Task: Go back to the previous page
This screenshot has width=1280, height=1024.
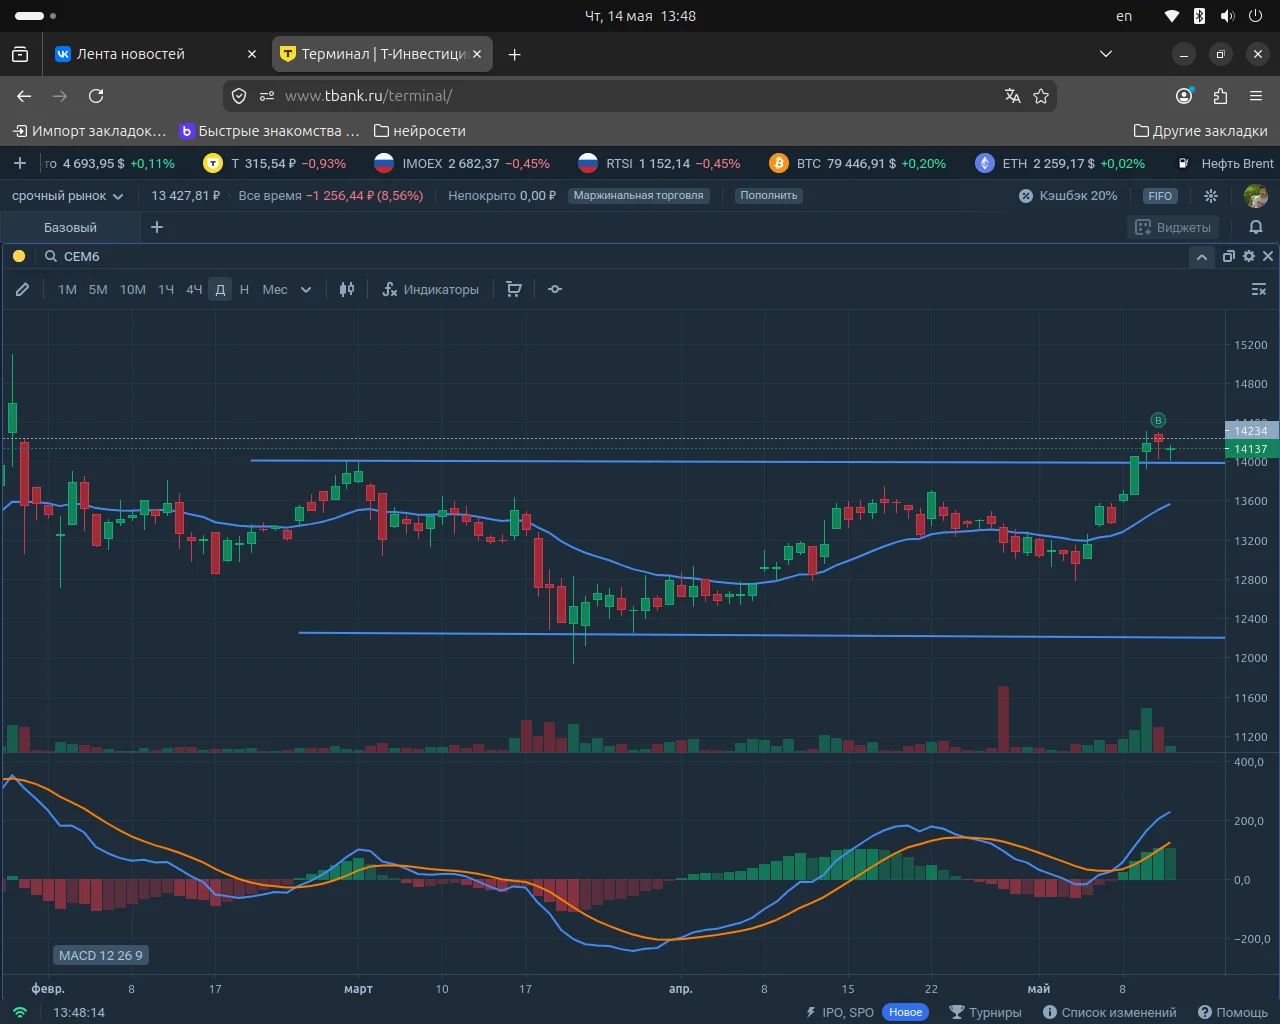Action: tap(24, 96)
